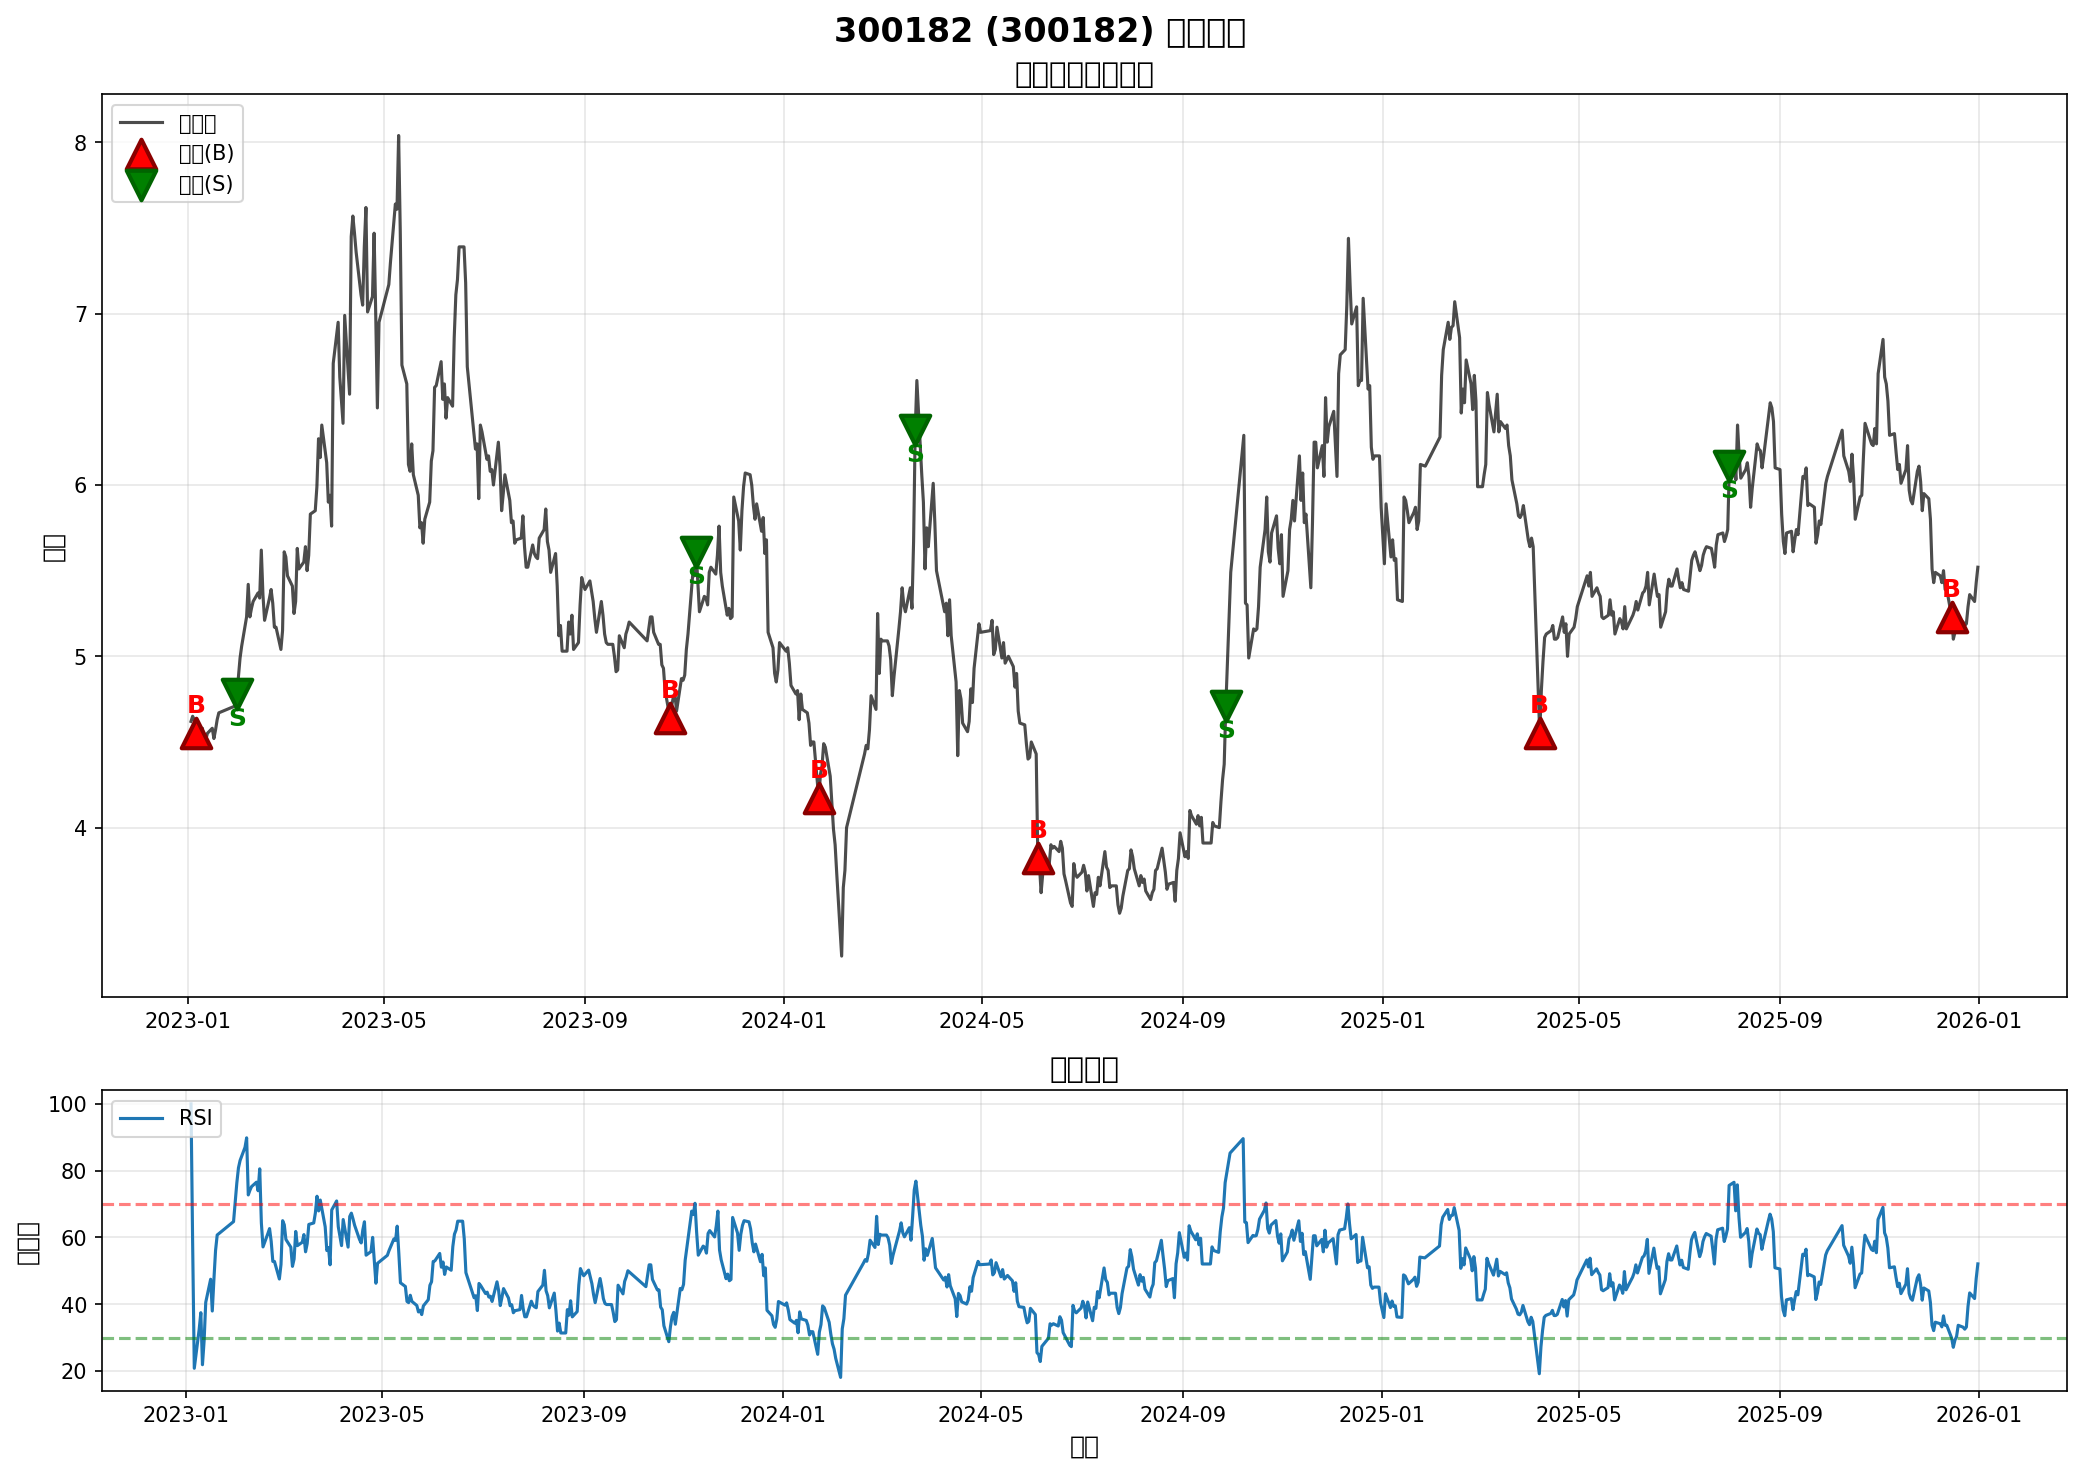Click the green sell marker near 2023-11
Screen dimensions: 2082x1473
click(x=696, y=550)
